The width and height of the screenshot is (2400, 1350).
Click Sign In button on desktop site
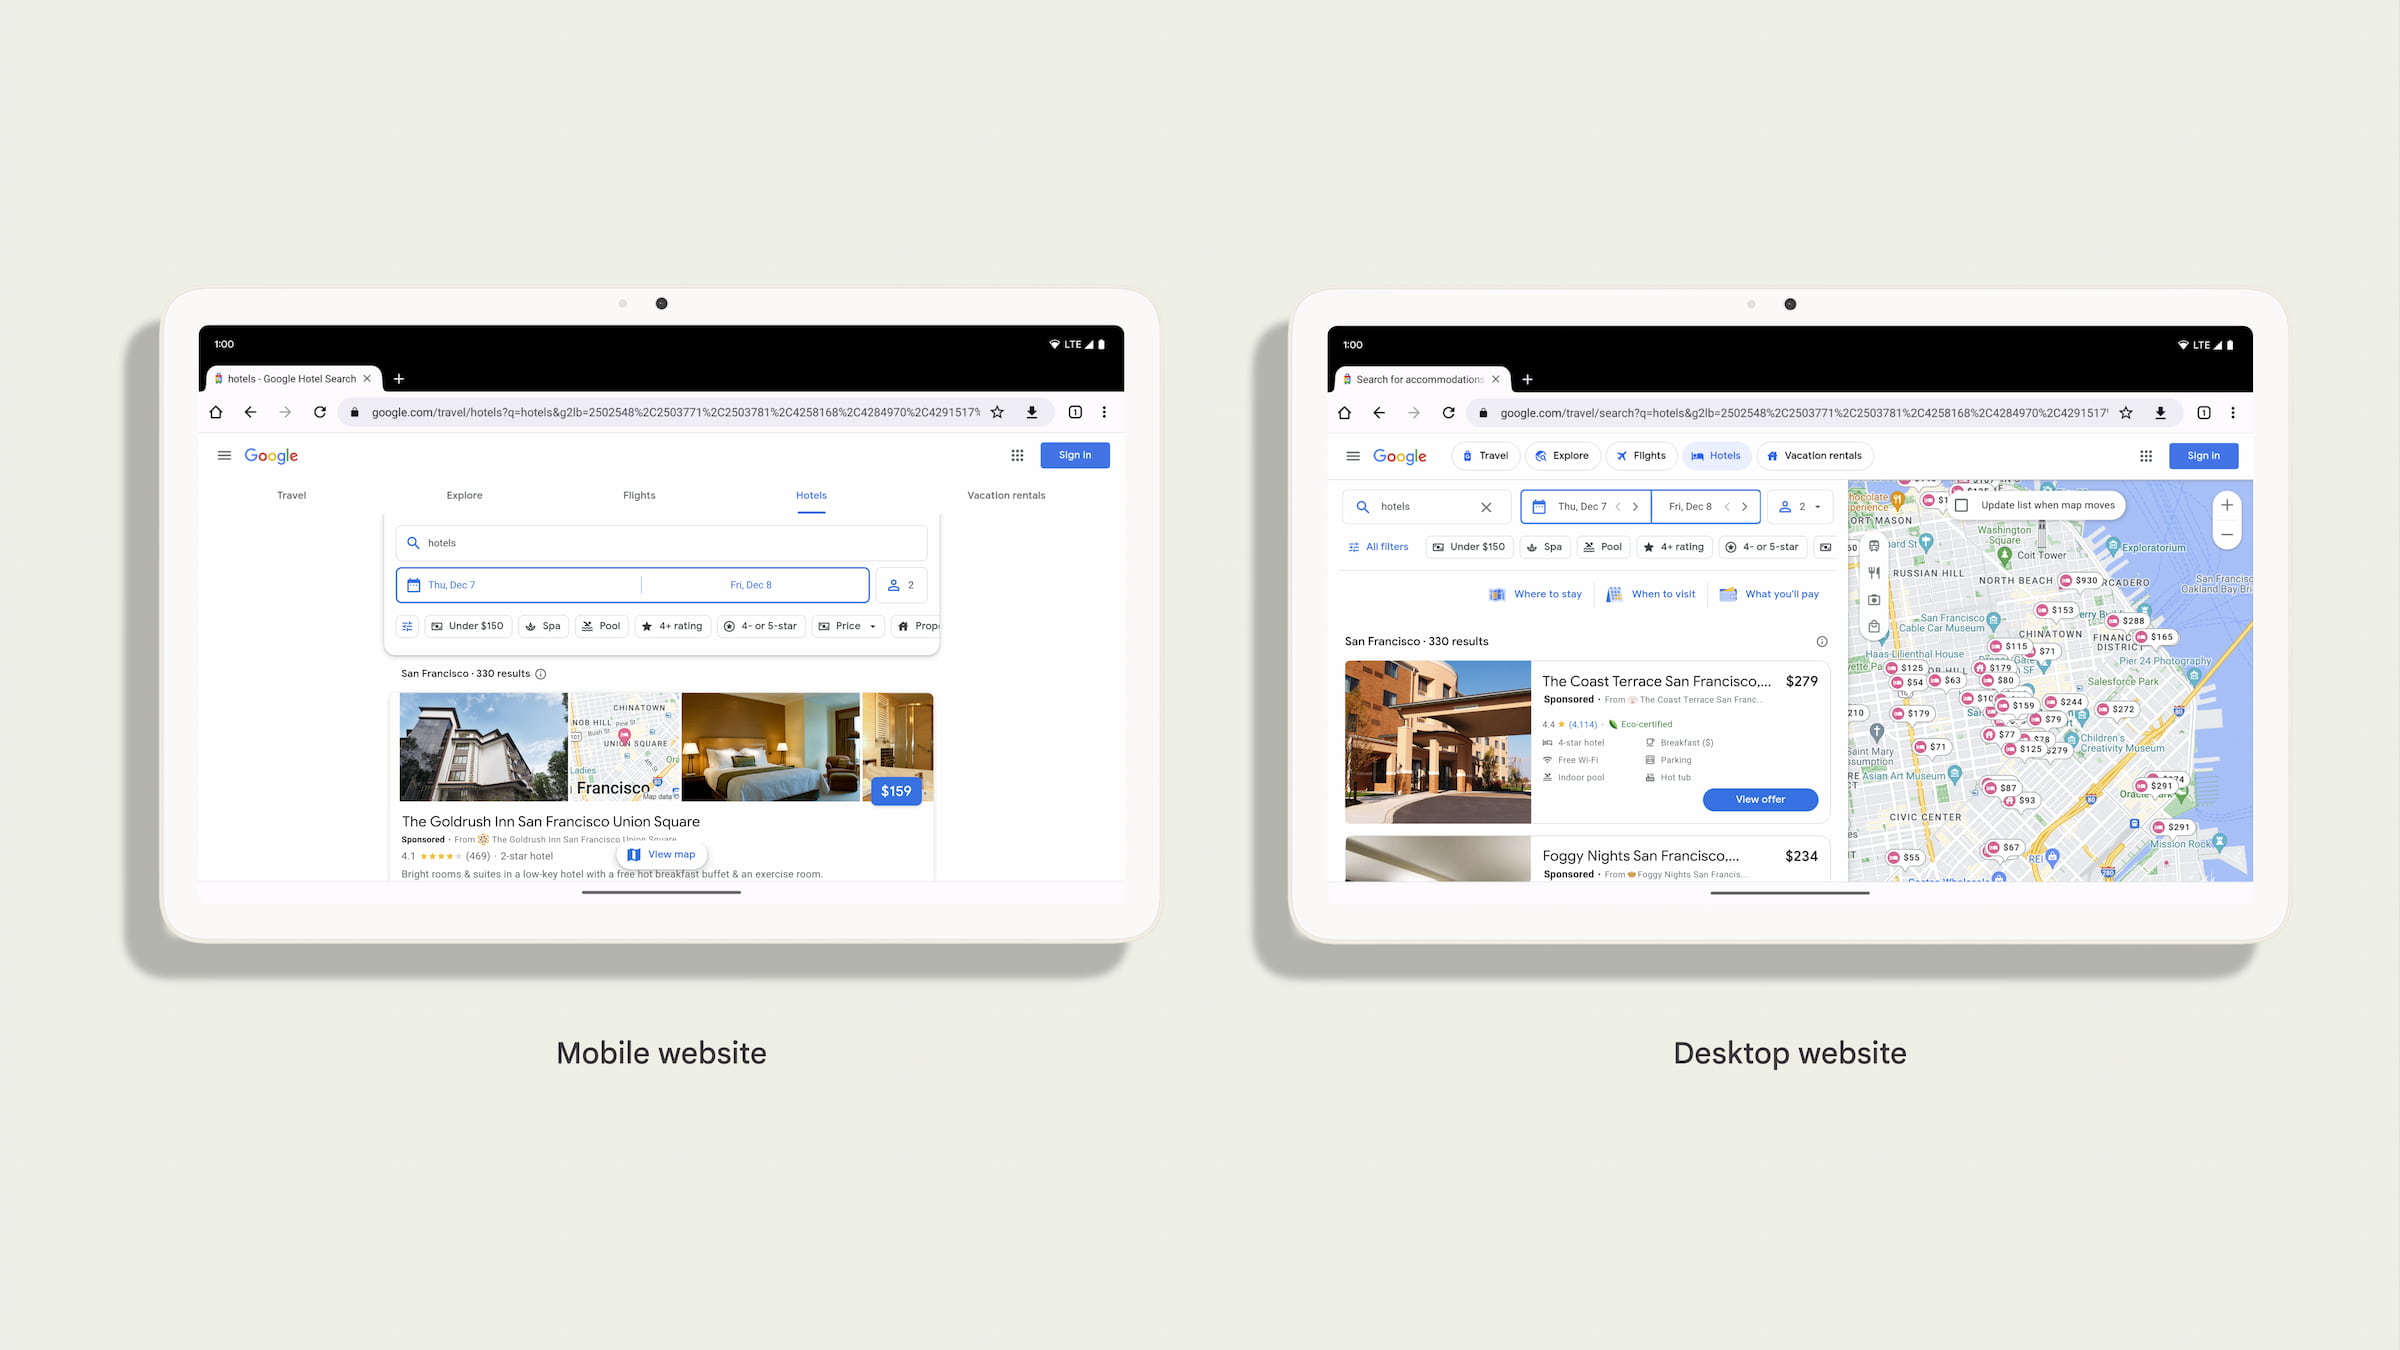pyautogui.click(x=2204, y=455)
